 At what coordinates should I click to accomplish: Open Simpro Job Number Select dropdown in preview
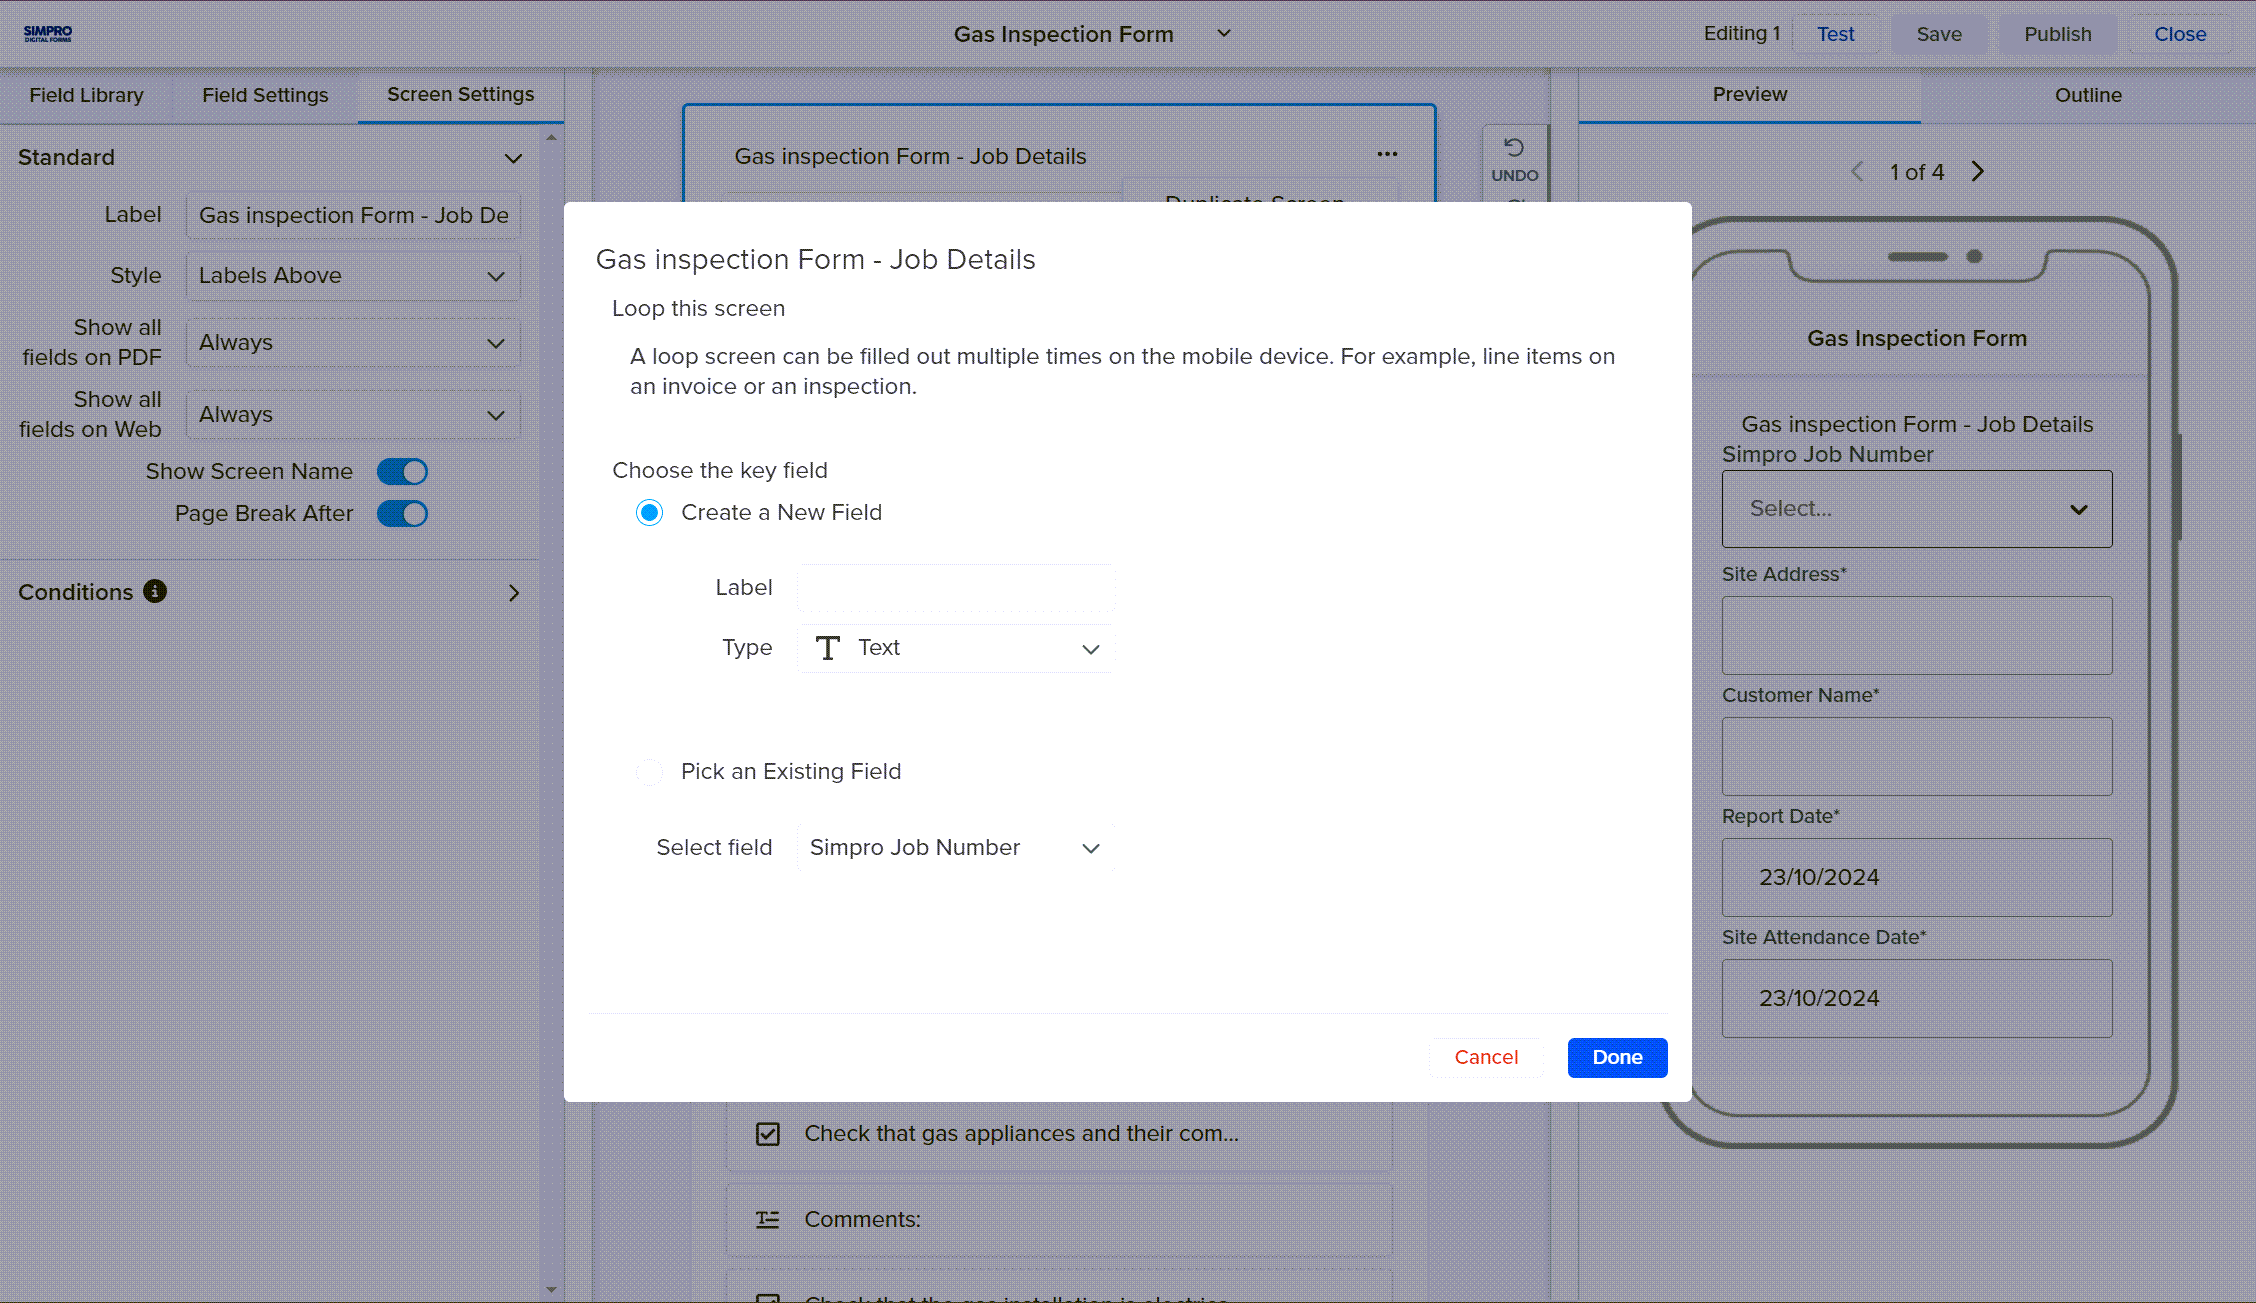click(1917, 509)
